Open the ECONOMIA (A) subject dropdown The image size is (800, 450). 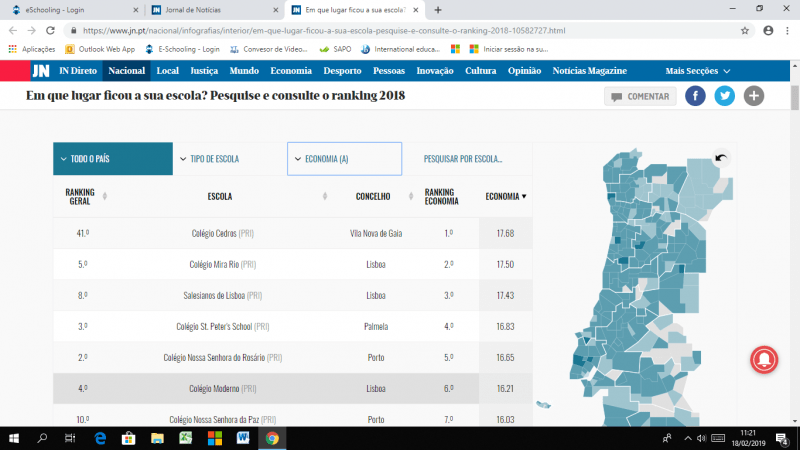click(x=344, y=159)
